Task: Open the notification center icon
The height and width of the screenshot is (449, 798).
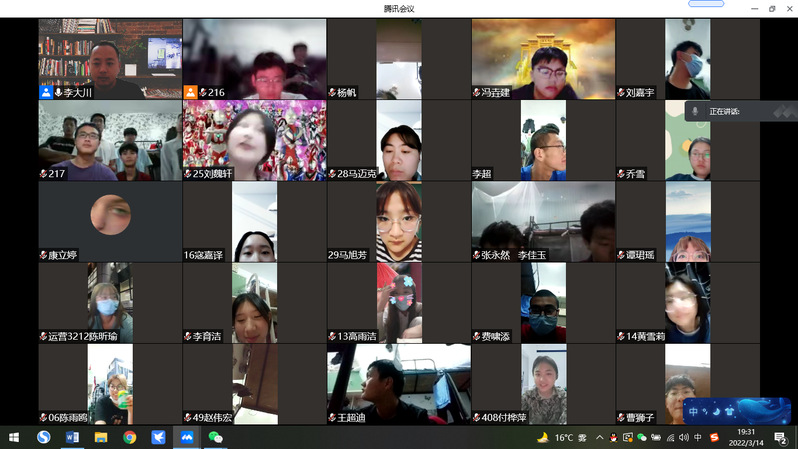Action: [x=780, y=437]
